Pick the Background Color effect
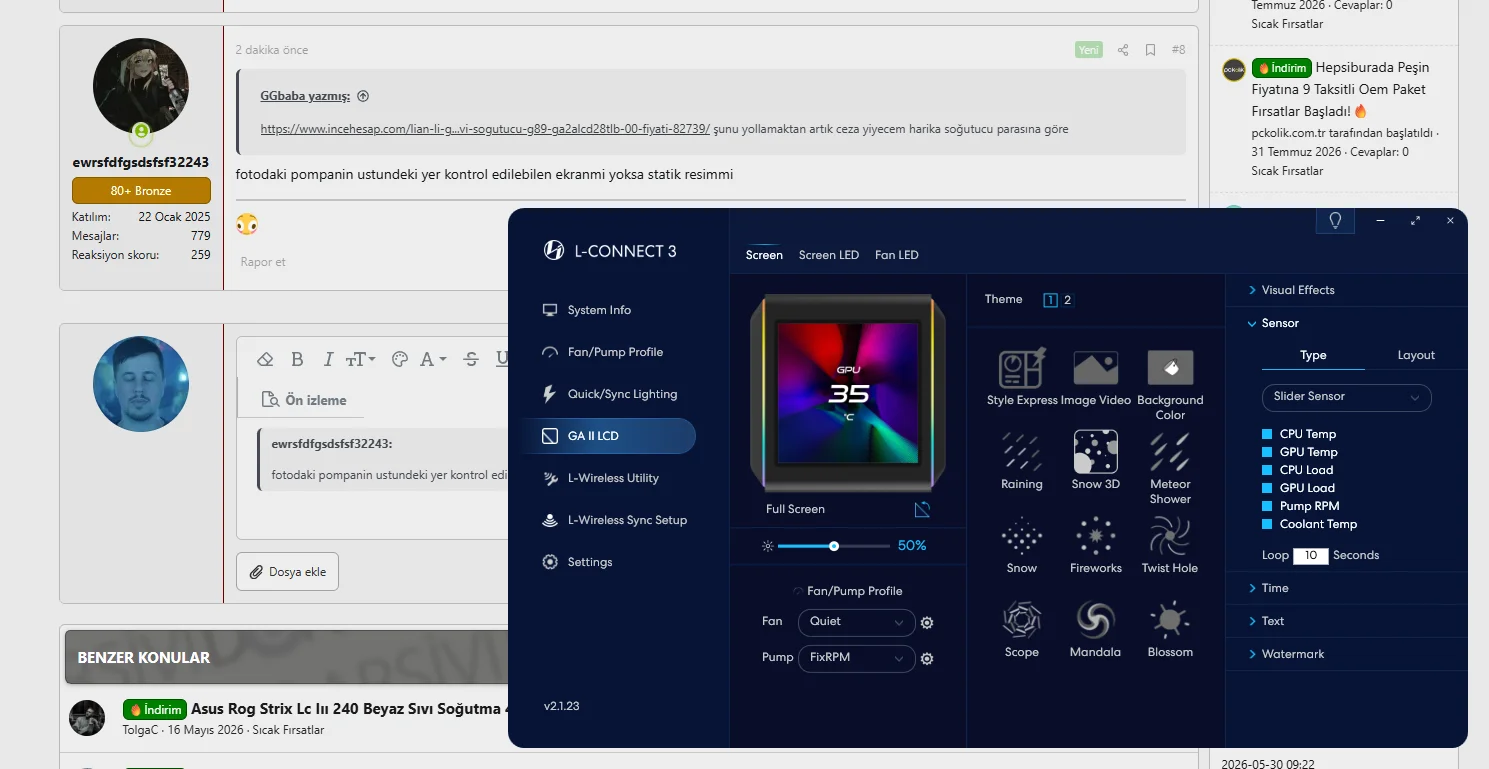1489x769 pixels. click(1170, 368)
